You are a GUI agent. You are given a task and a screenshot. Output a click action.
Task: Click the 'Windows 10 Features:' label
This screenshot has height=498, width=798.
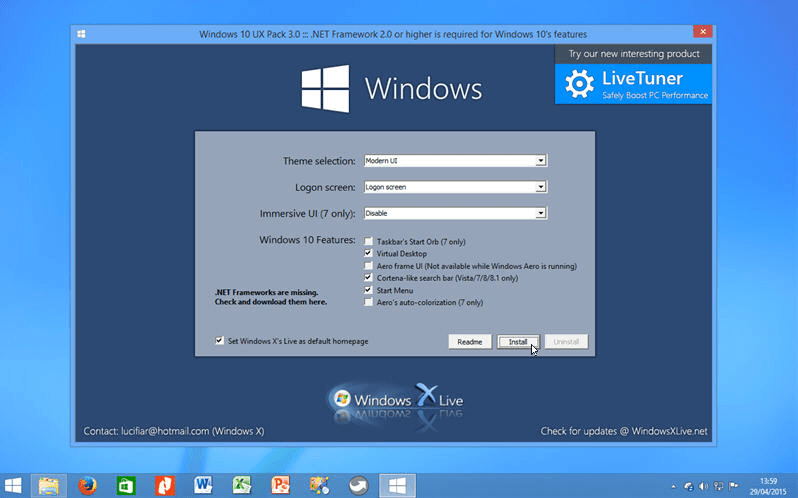[x=307, y=240]
